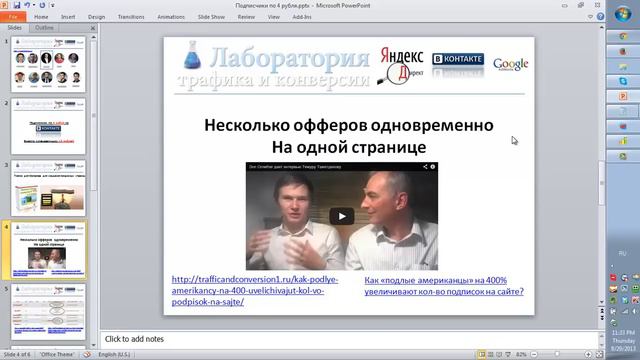
Task: Select slide 5 thumbnail
Action: click(x=48, y=312)
